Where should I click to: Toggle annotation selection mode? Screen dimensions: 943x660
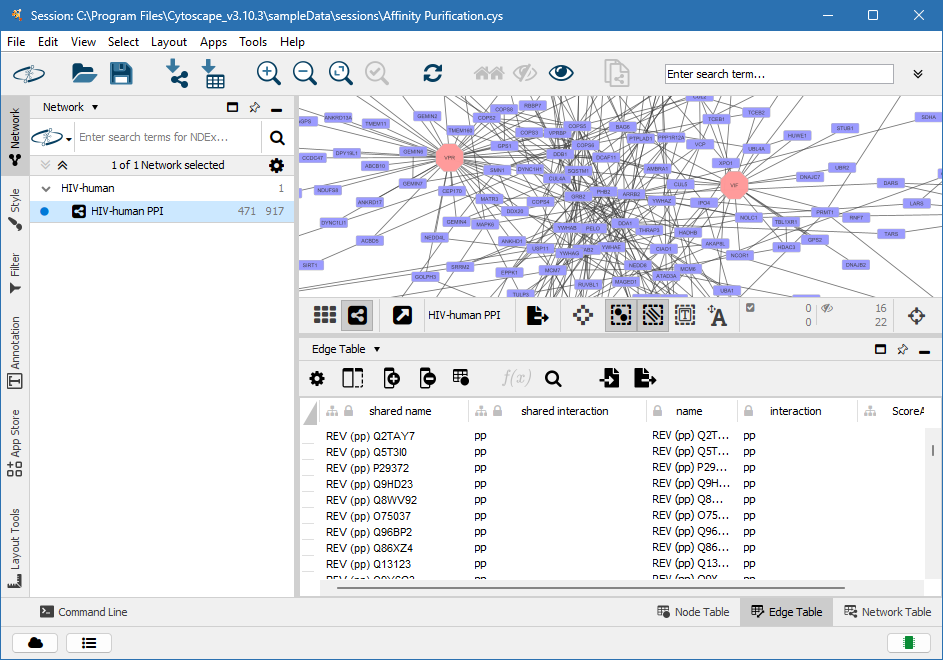pos(685,315)
